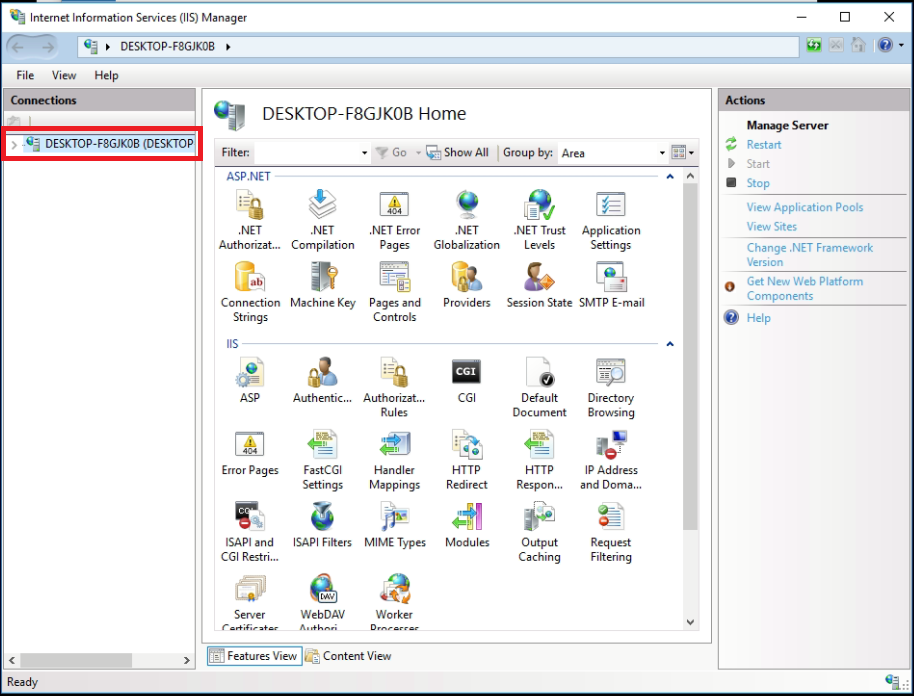Open the File menu
The height and width of the screenshot is (696, 914).
pos(25,75)
